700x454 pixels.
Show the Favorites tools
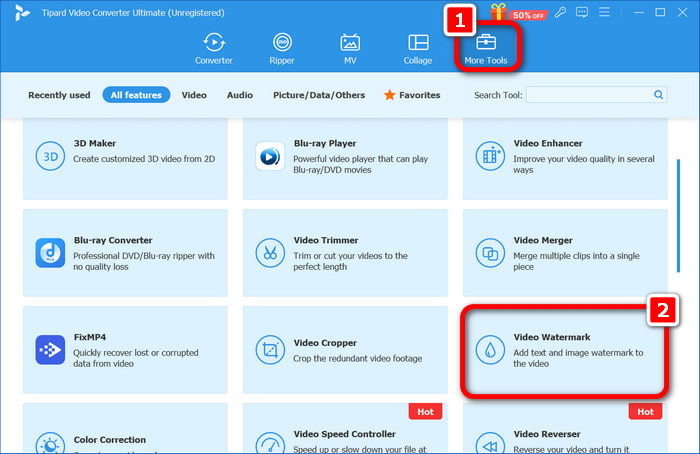pos(412,95)
